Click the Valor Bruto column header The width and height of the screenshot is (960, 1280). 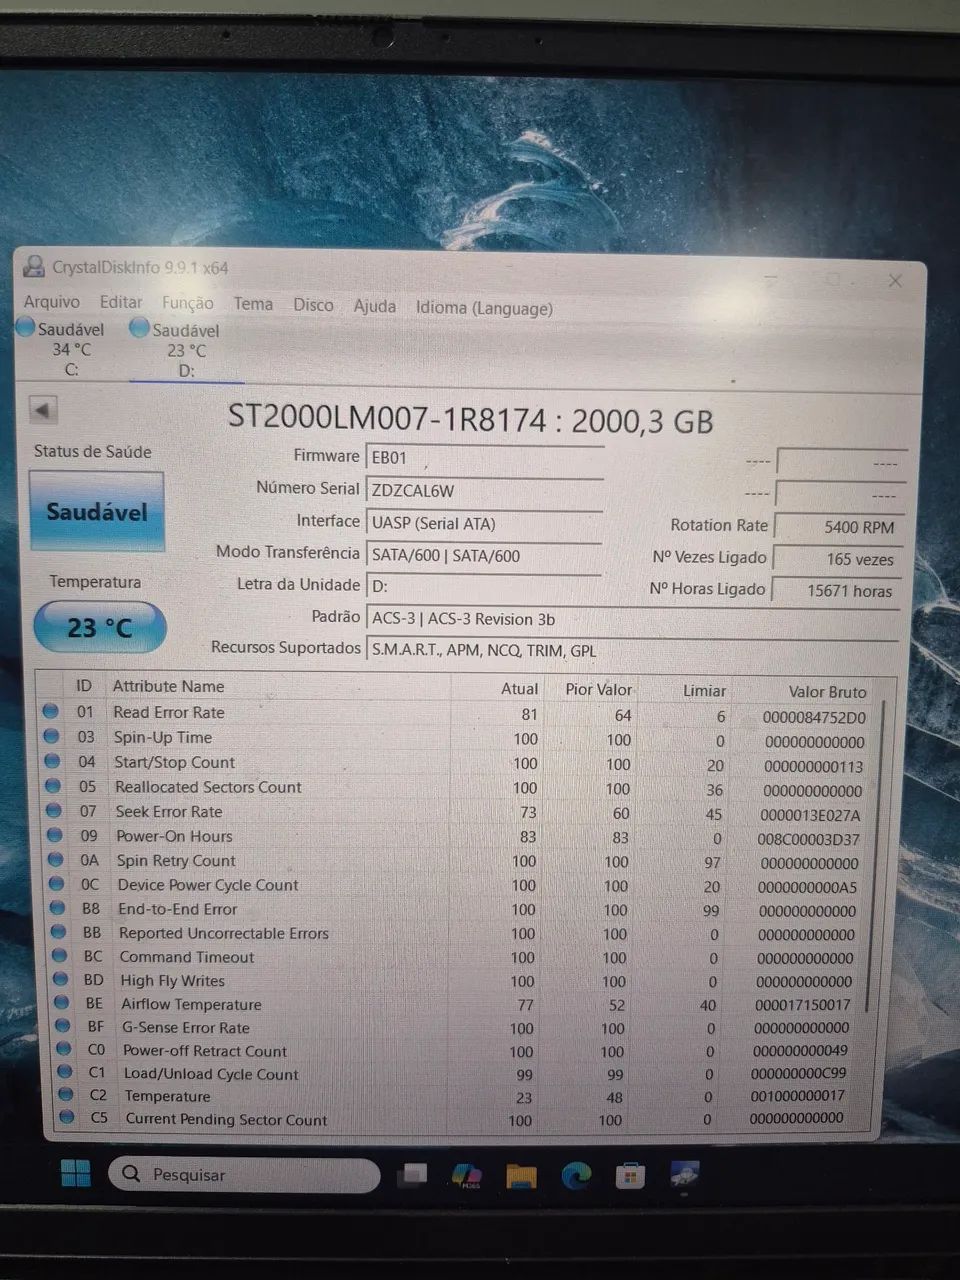[x=827, y=691]
